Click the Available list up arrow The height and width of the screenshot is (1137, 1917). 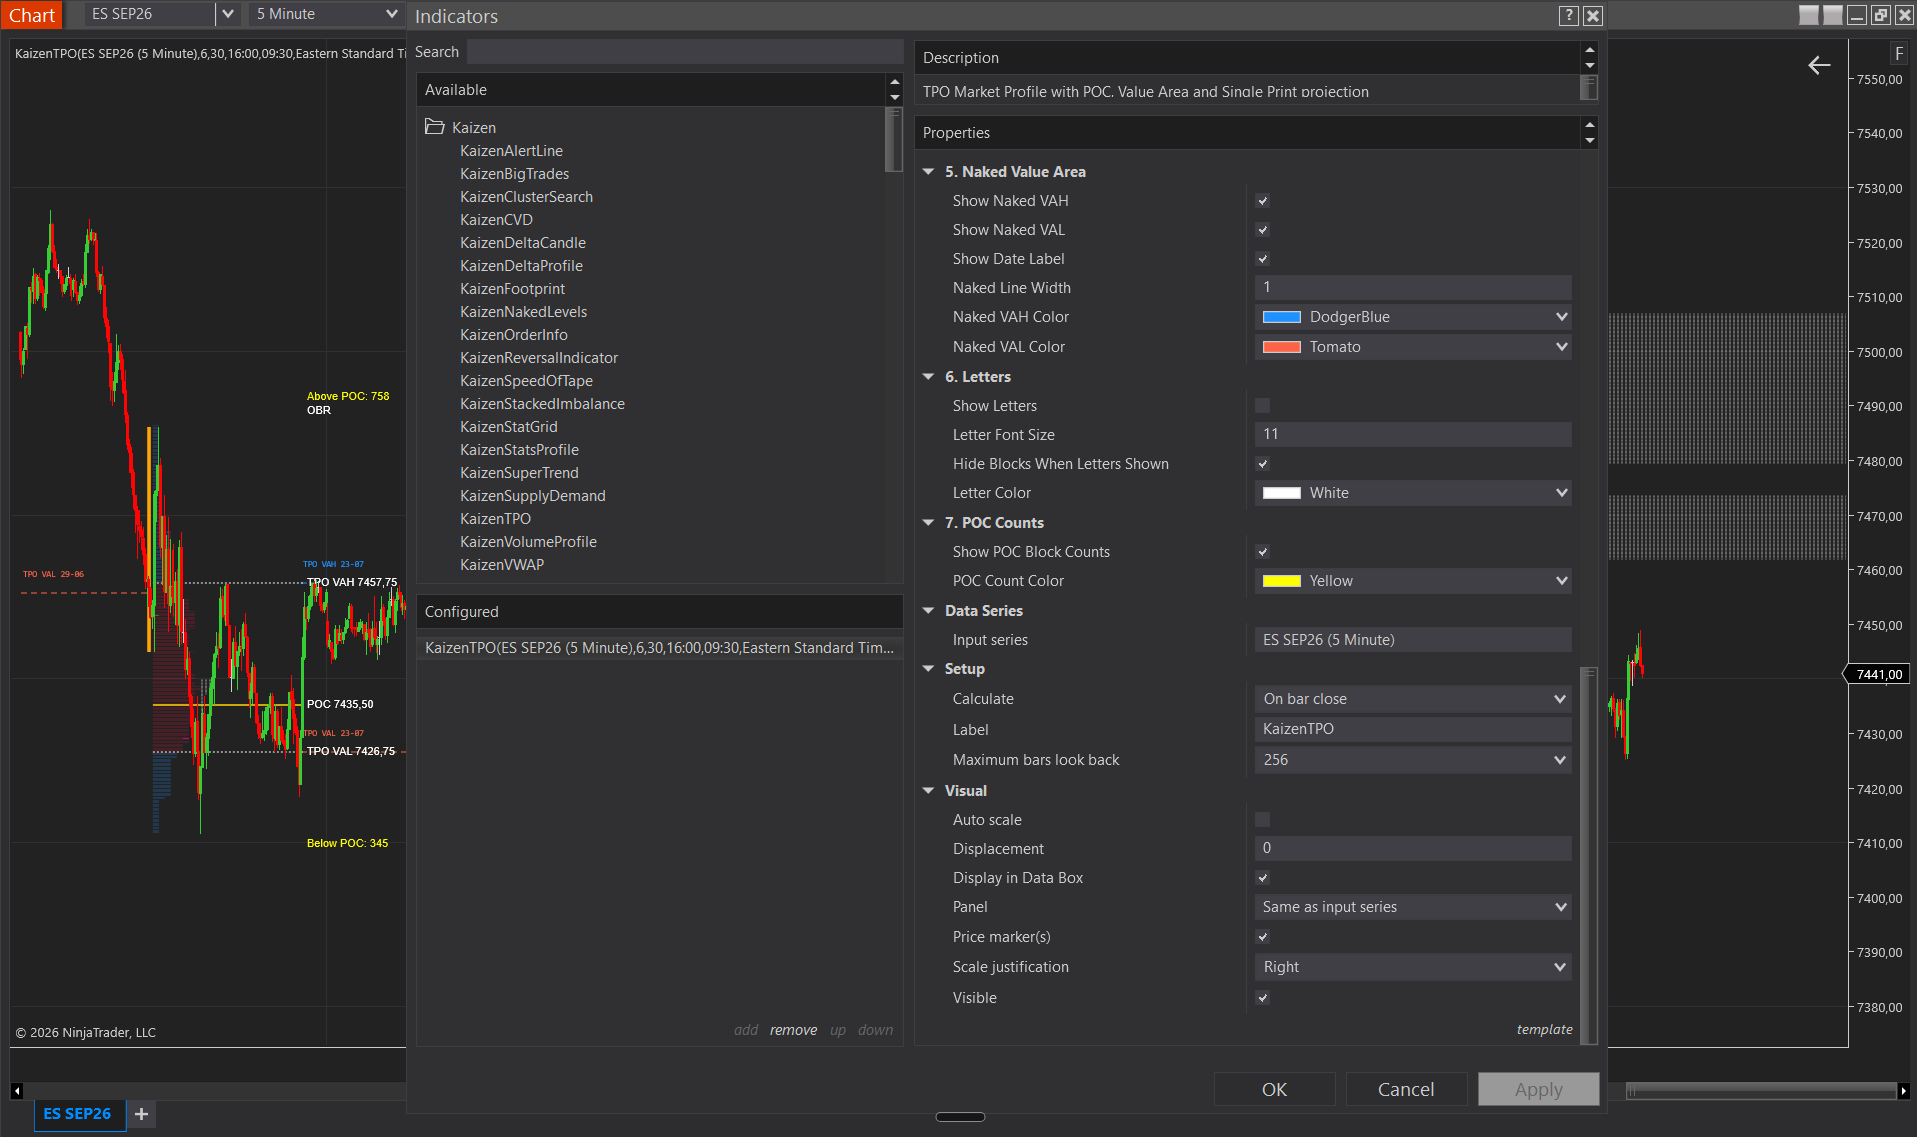[x=895, y=82]
